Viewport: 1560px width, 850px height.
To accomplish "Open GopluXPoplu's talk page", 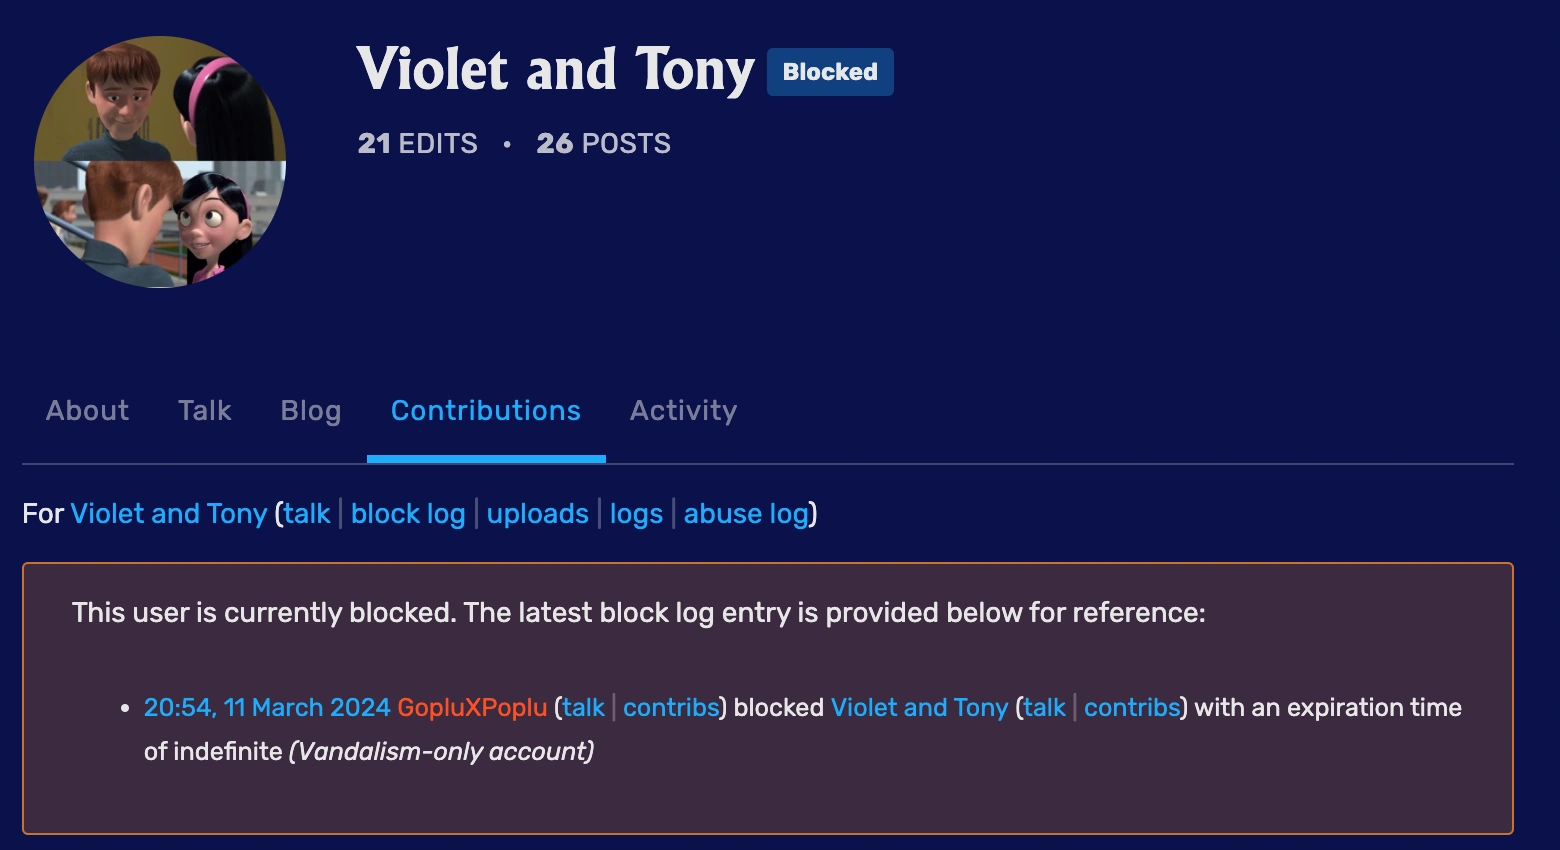I will pos(582,707).
